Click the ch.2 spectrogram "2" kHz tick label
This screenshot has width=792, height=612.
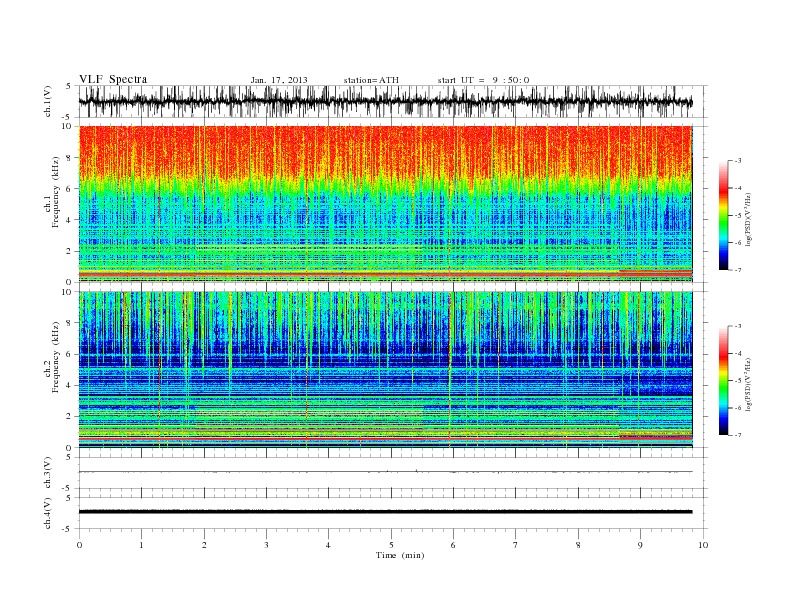[70, 416]
